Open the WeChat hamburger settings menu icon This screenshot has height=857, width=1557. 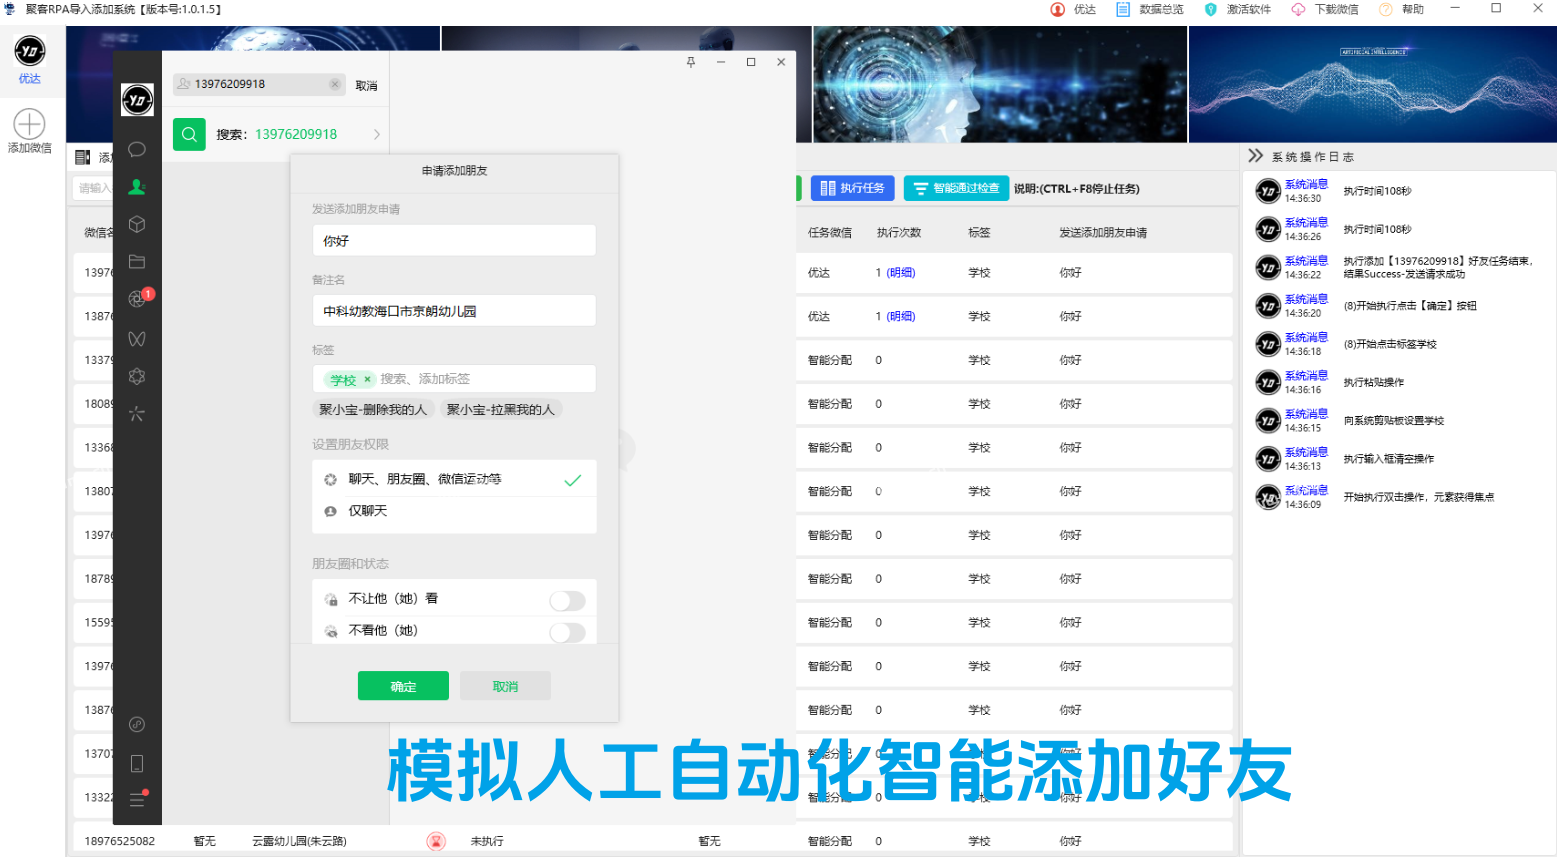click(138, 799)
